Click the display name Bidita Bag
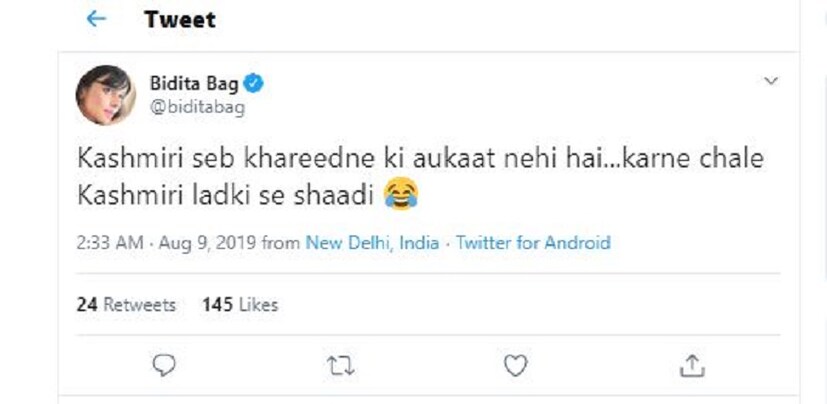The height and width of the screenshot is (404, 827). [x=194, y=83]
